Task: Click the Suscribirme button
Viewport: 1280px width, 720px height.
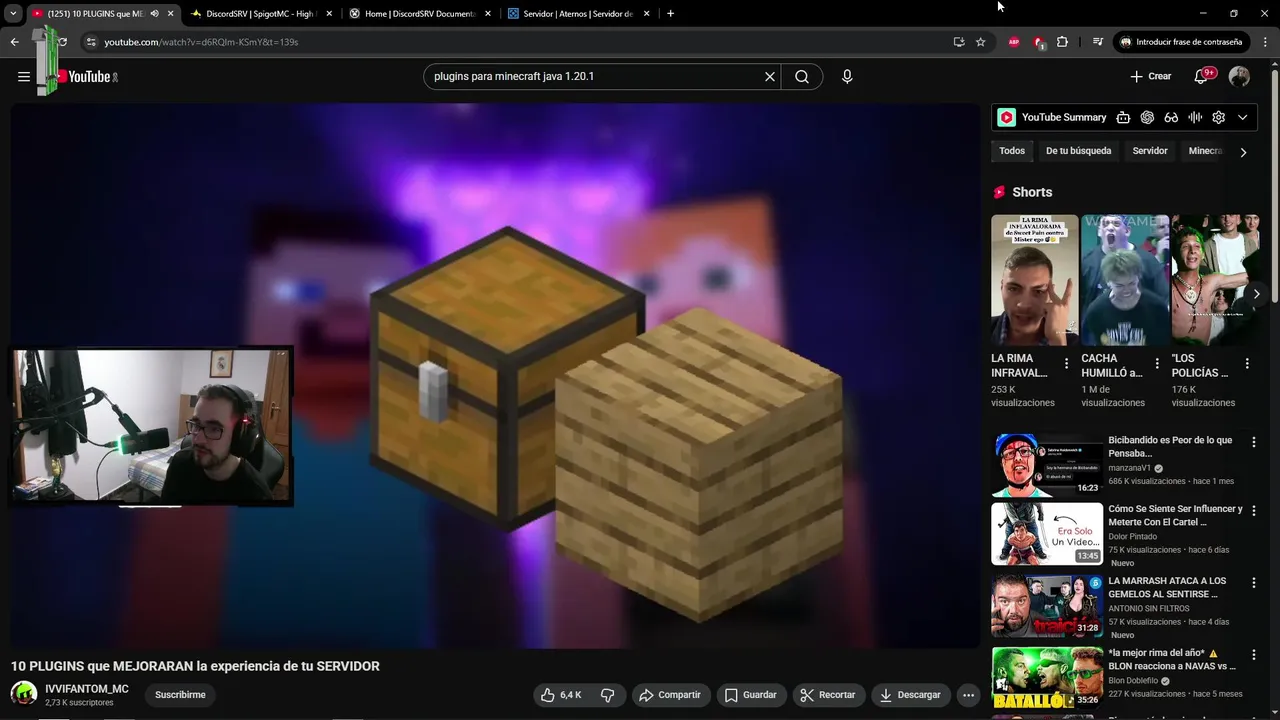Action: (180, 695)
